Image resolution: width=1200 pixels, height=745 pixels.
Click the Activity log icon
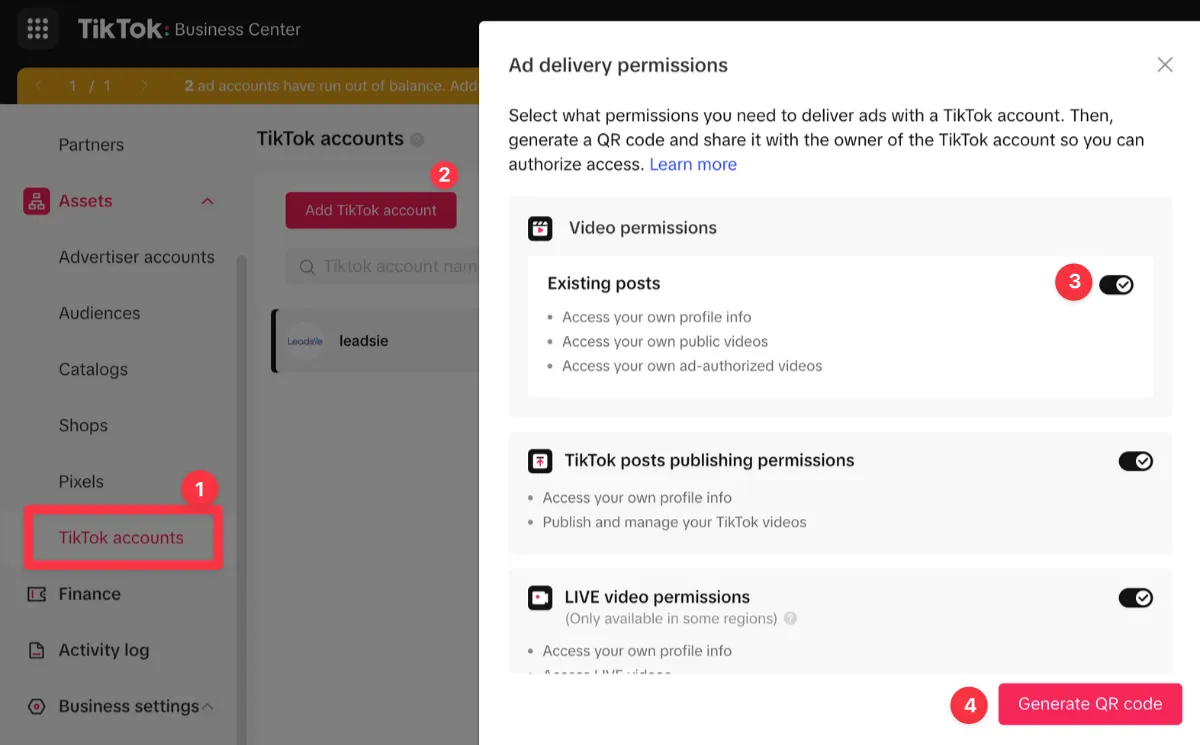34,649
